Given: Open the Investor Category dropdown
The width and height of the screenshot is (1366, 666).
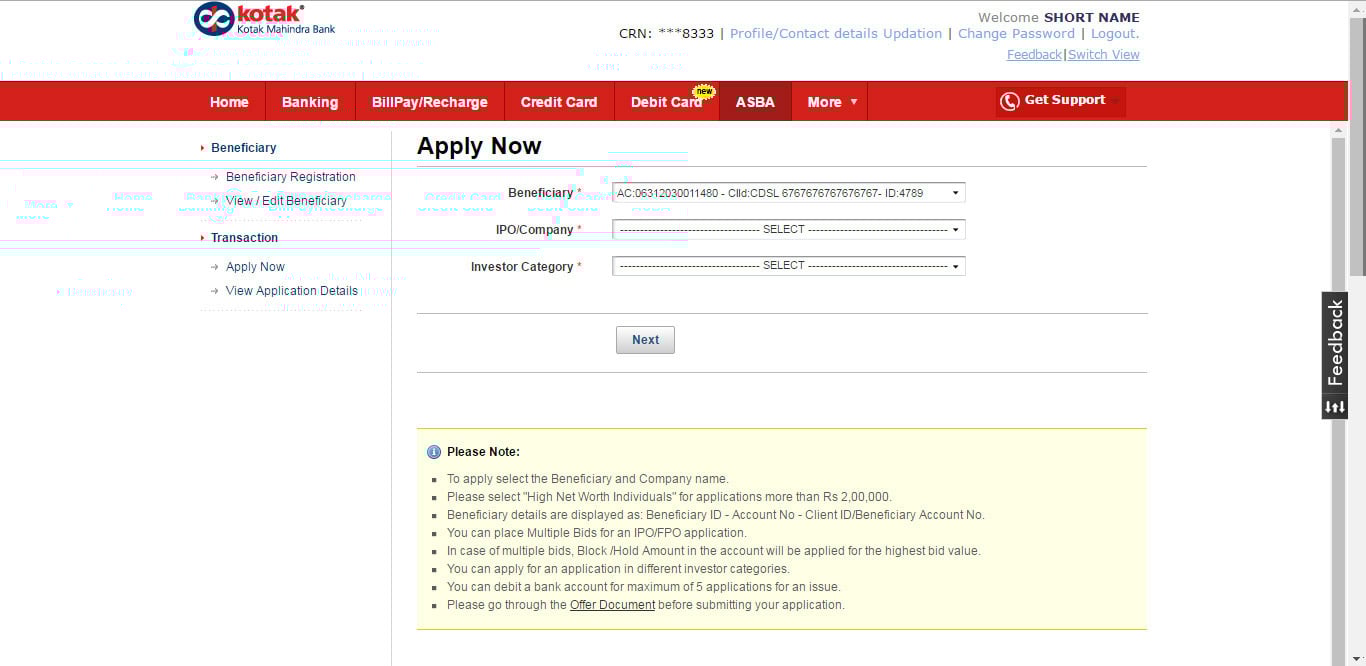Looking at the screenshot, I should coord(788,266).
